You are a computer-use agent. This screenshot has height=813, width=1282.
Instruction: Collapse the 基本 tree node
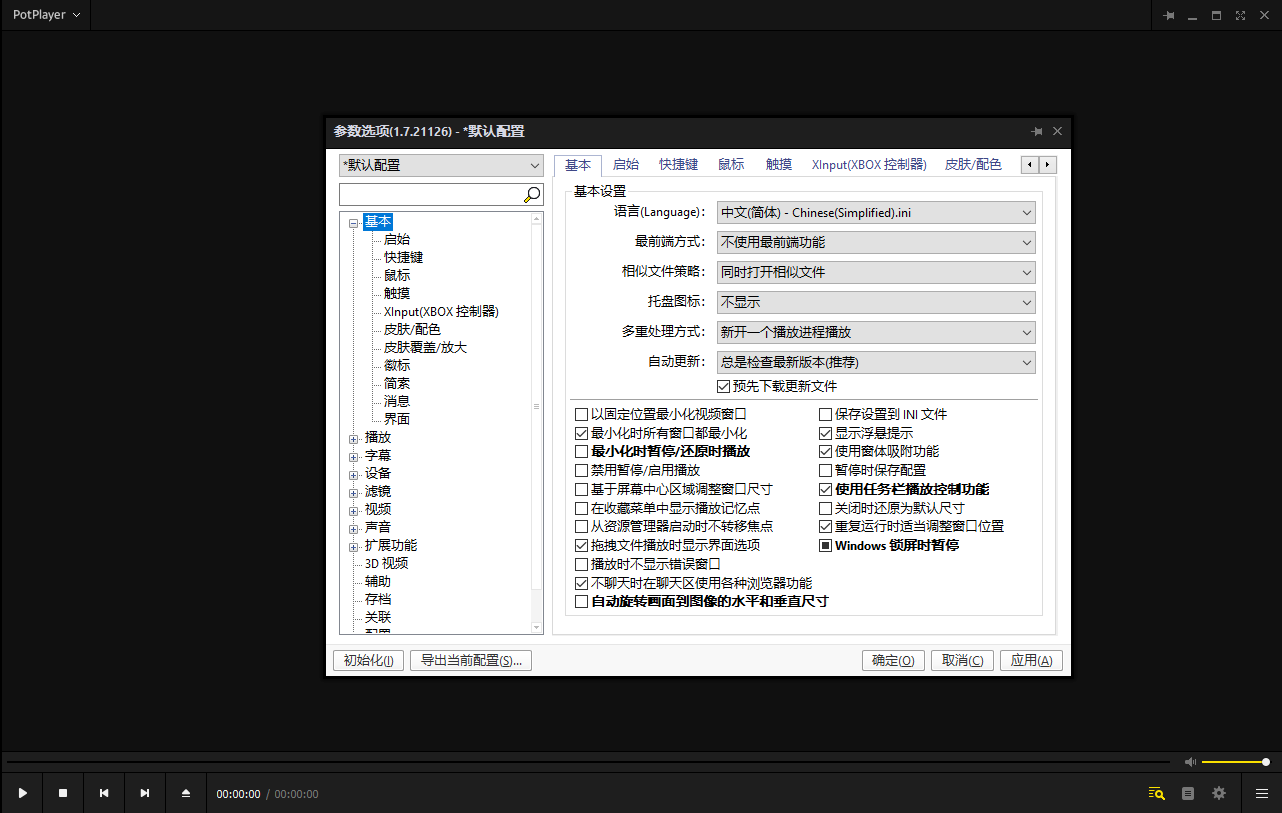point(353,222)
